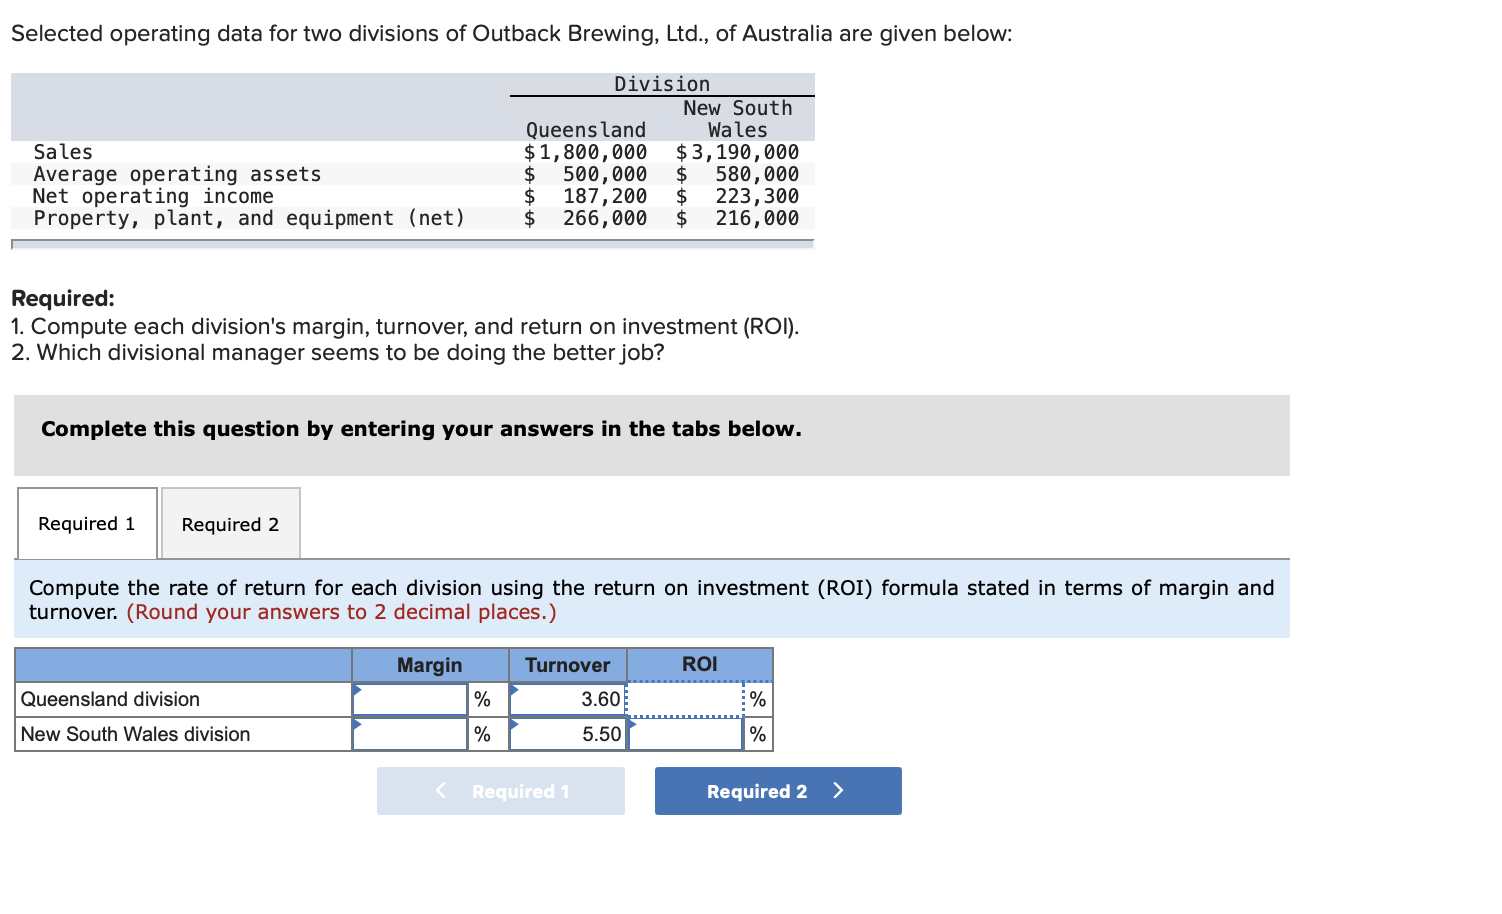Click the right chevron on the Required 2 button
The image size is (1502, 914).
point(838,790)
